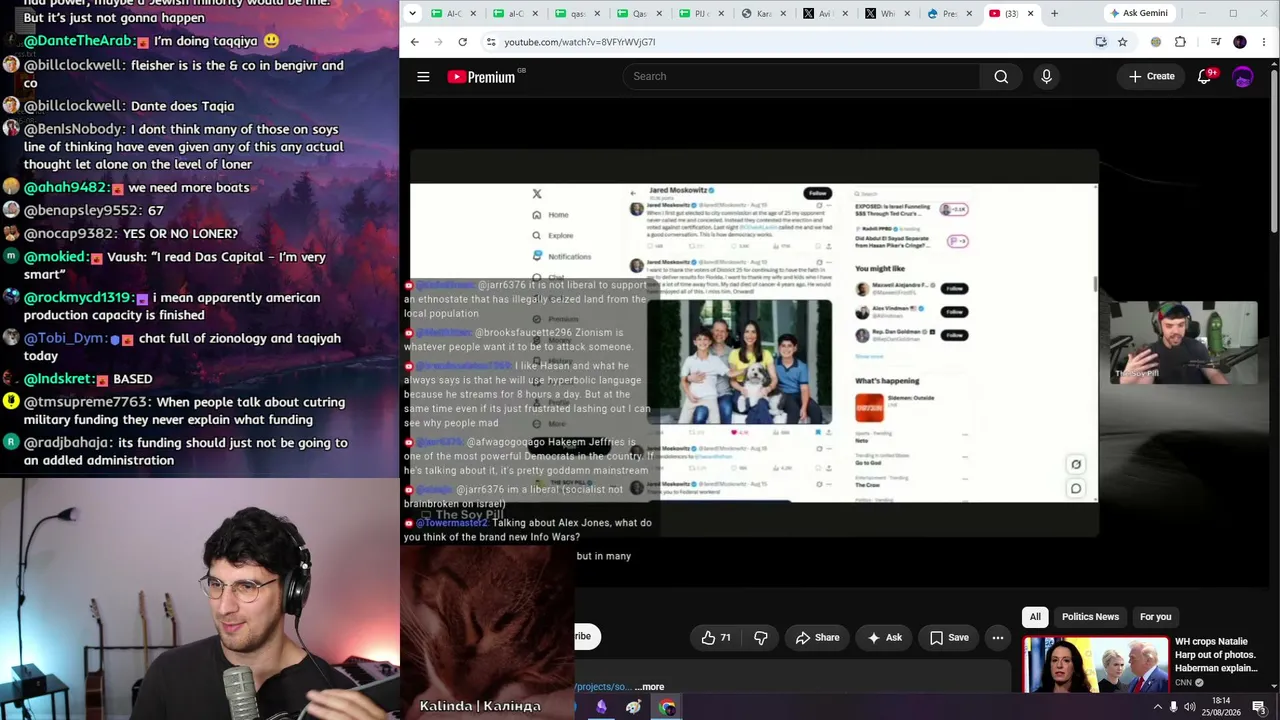Click the Ask button under the video
Screen dimensions: 1280x720
click(x=884, y=637)
